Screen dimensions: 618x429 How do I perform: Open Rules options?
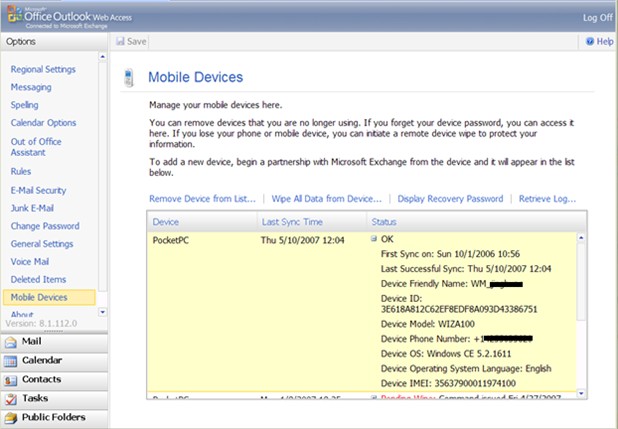[21, 171]
